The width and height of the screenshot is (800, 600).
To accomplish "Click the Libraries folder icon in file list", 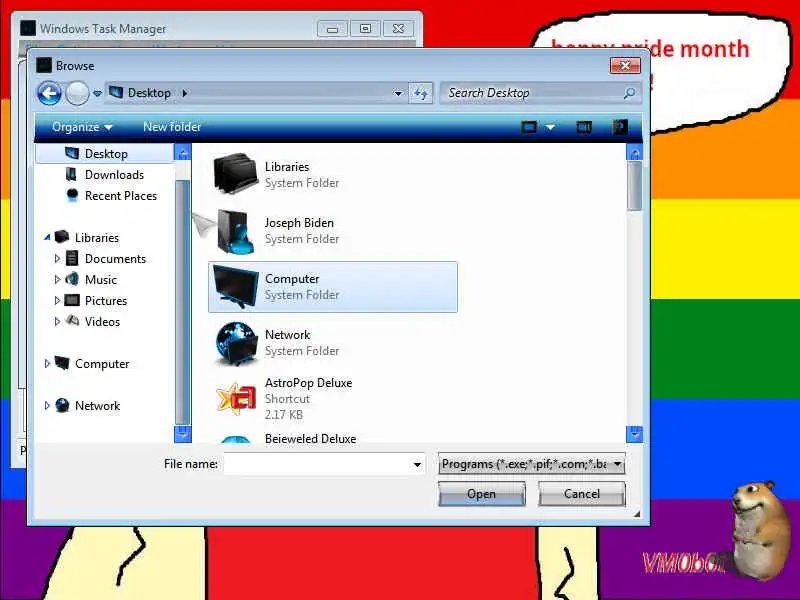I will (x=235, y=174).
